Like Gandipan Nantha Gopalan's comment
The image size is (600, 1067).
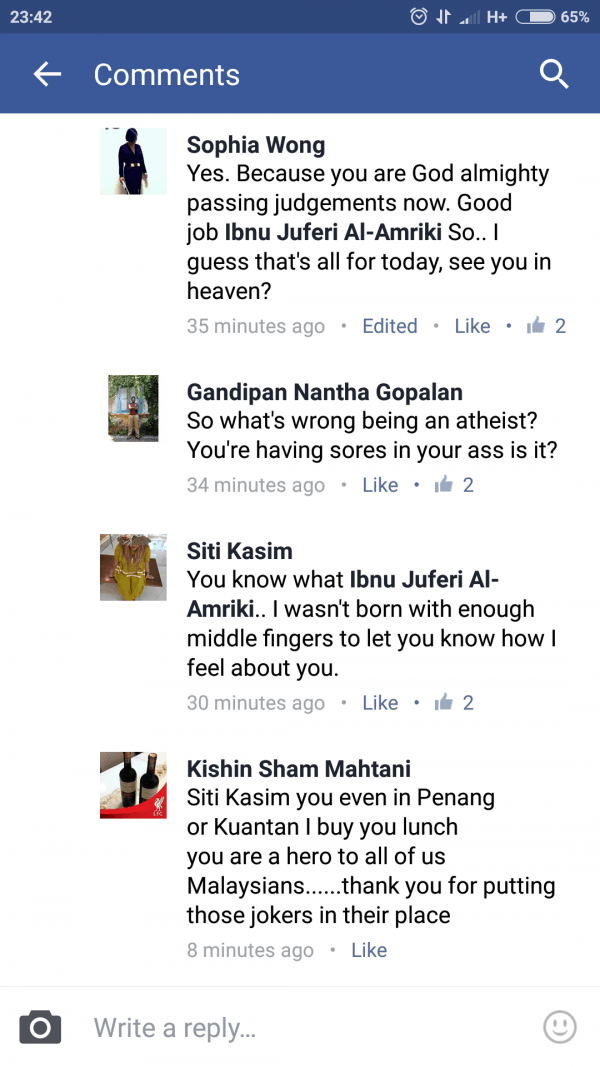pos(380,485)
